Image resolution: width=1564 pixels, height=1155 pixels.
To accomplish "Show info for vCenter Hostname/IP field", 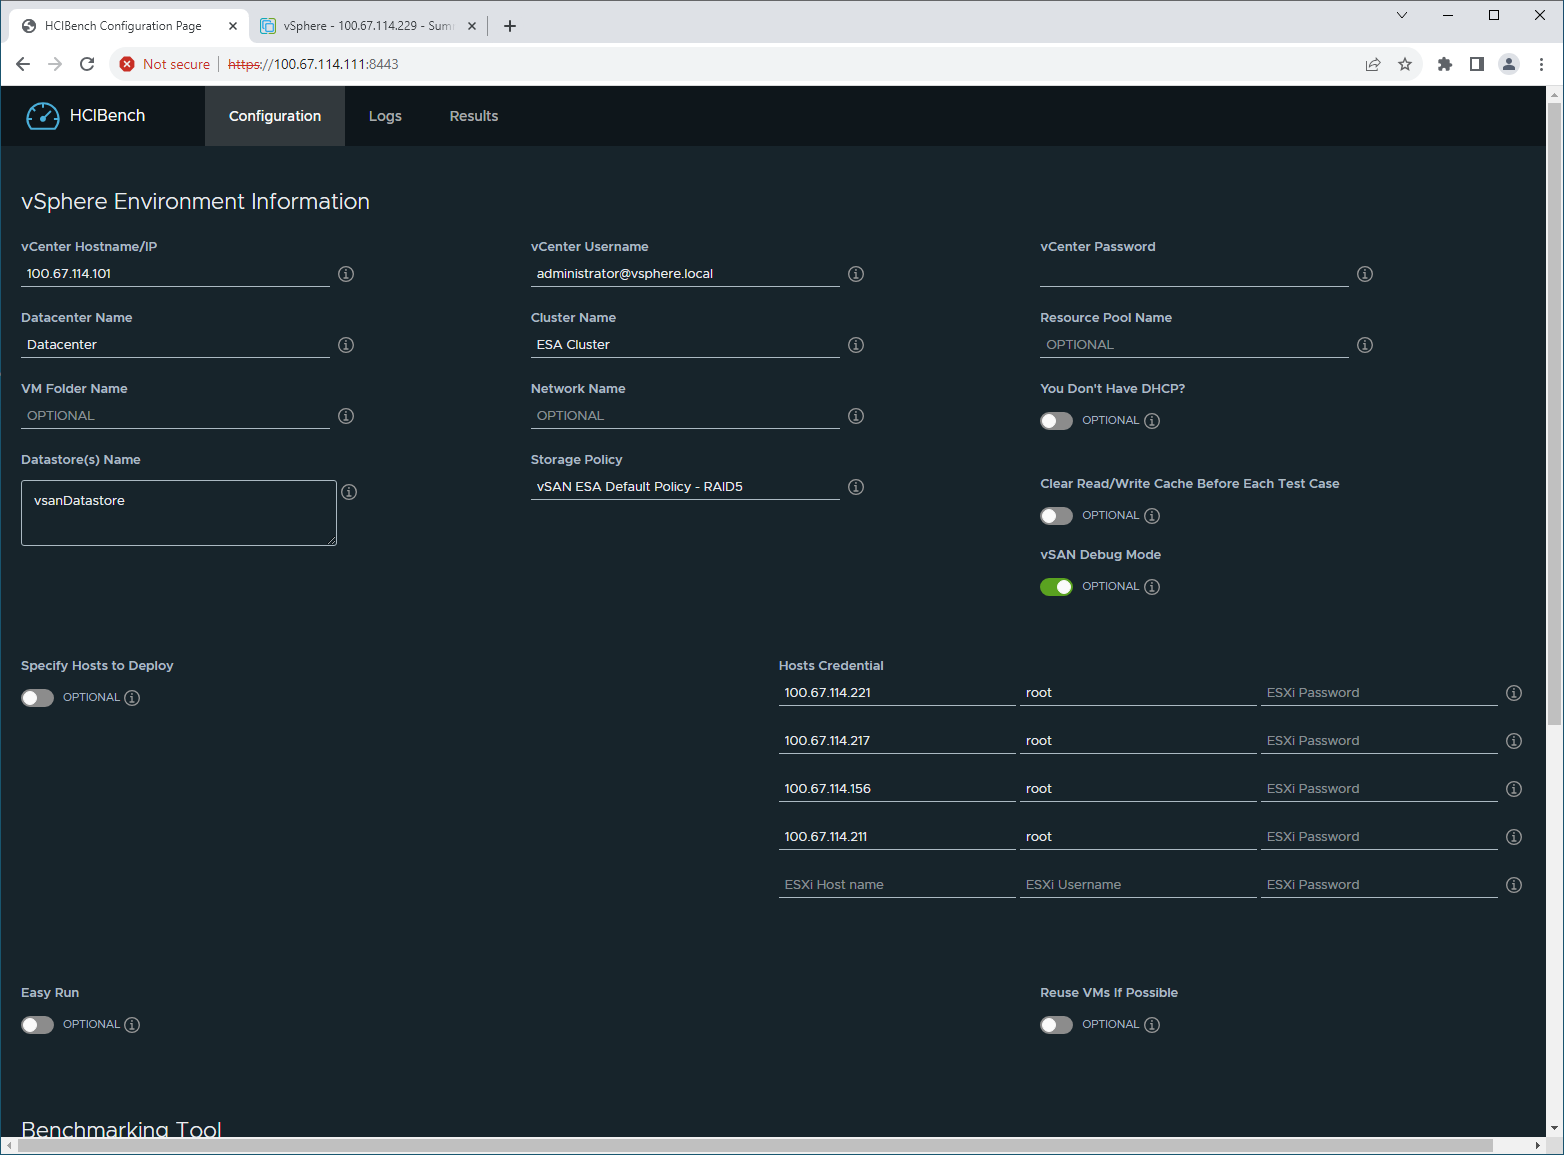I will click(x=346, y=274).
